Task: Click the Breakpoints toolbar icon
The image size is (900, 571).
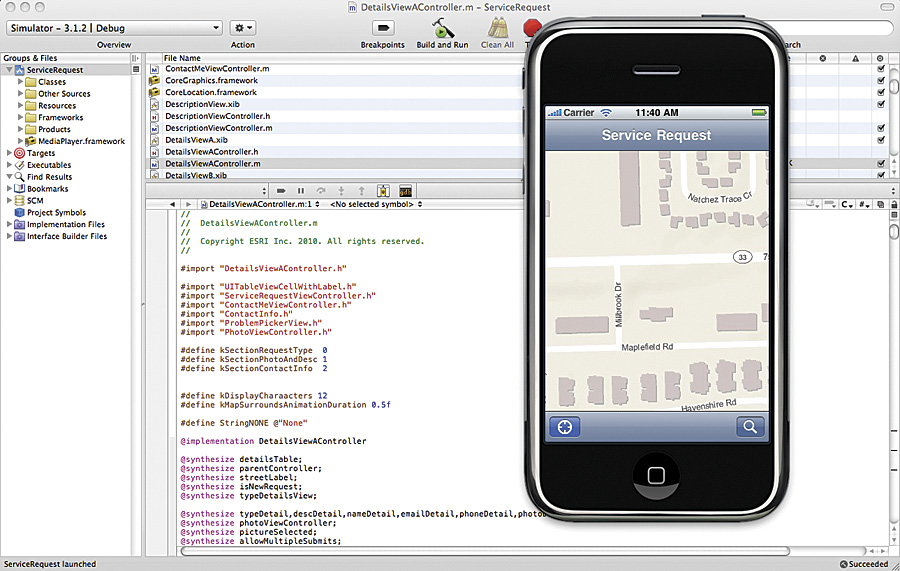Action: tap(383, 28)
